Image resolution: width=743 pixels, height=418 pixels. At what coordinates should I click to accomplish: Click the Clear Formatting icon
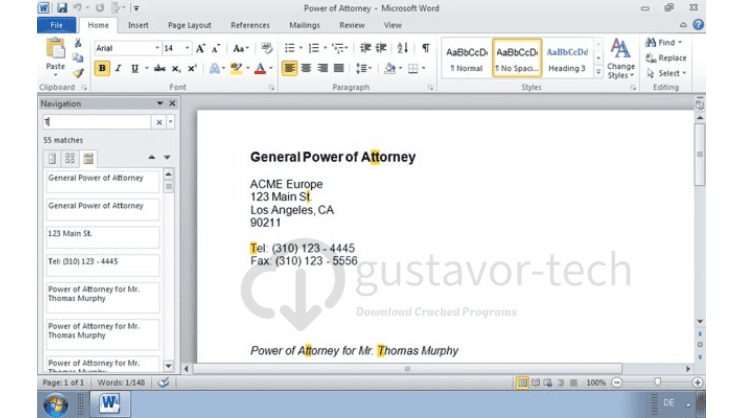click(x=267, y=48)
